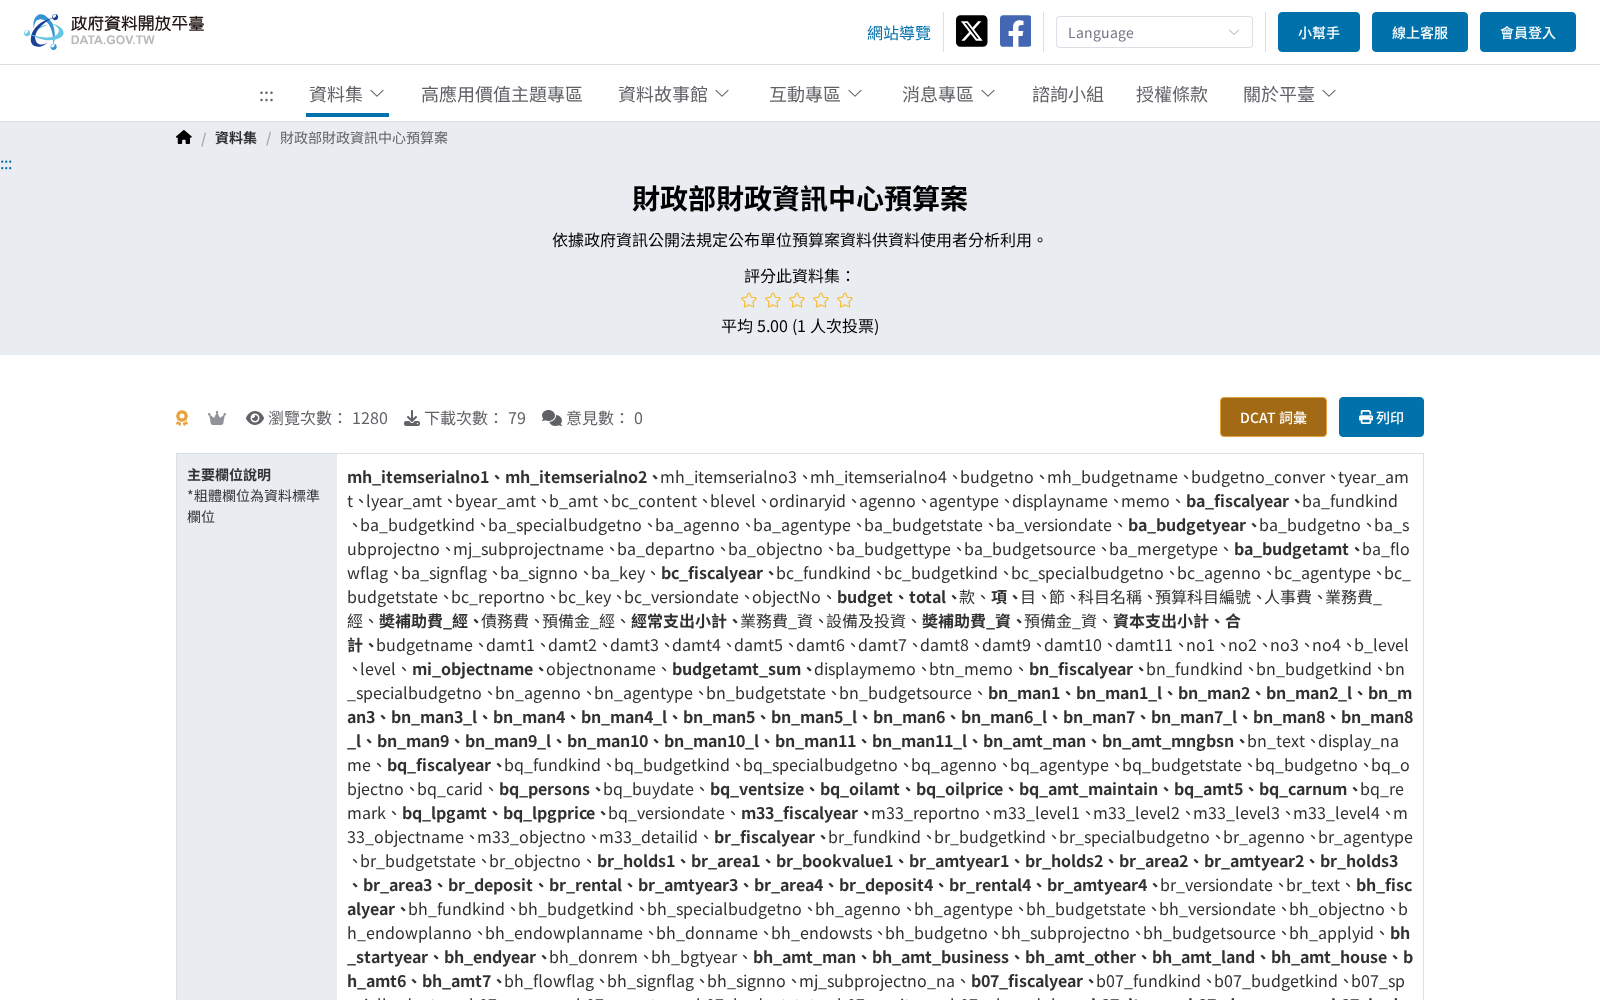Click the accessibility dots icon in the nav bar

266,96
